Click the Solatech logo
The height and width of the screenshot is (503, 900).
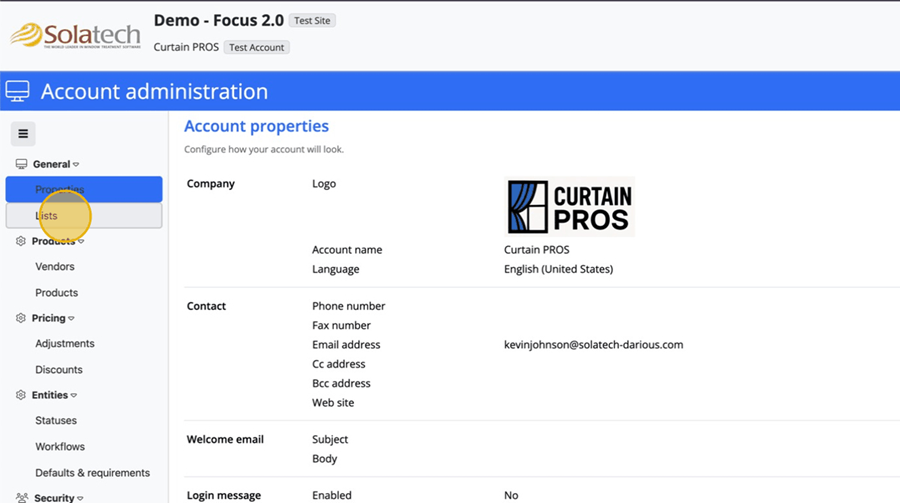[75, 36]
